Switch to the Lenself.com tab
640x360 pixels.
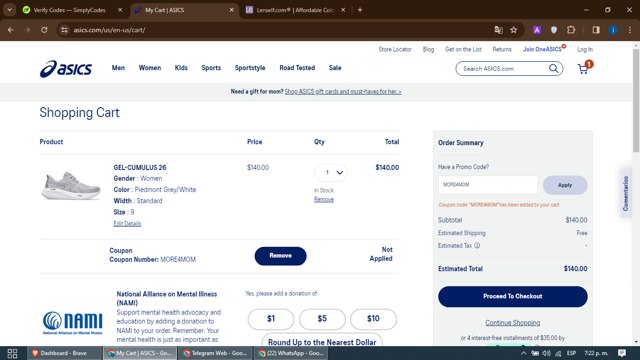[295, 10]
